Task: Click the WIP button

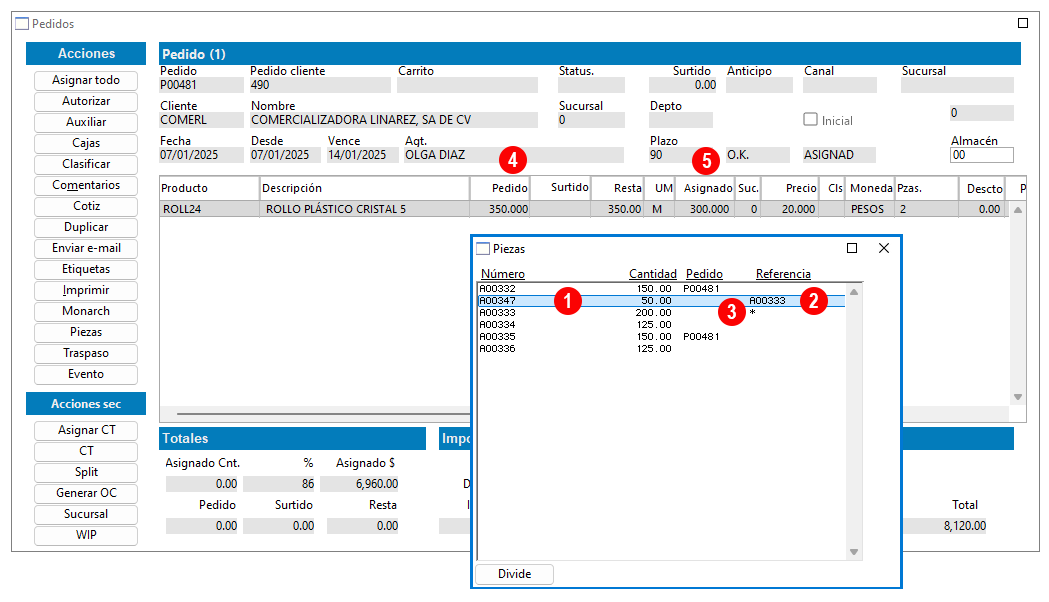Action: (86, 535)
